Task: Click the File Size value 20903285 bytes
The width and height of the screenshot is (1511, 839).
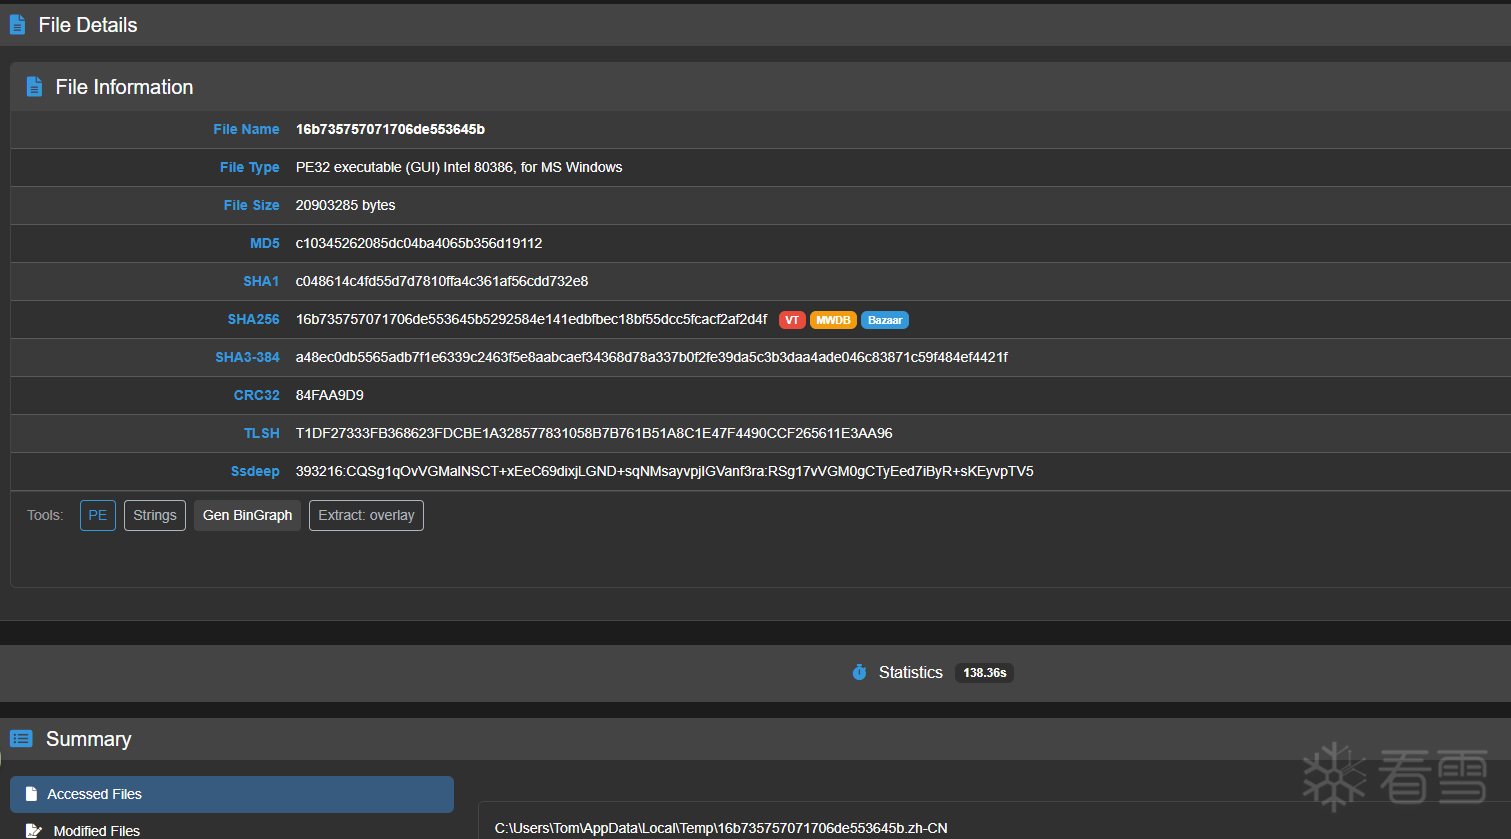Action: (x=346, y=205)
